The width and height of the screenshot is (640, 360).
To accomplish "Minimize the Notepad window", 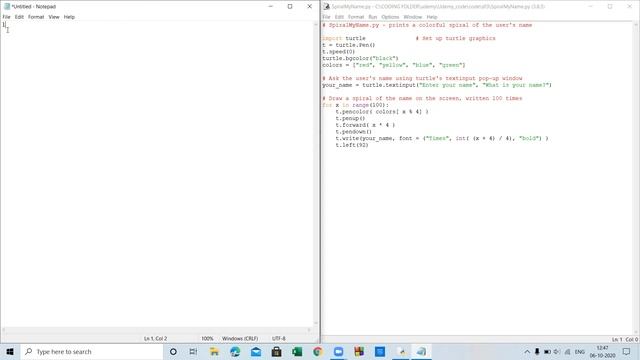I will (270, 7).
